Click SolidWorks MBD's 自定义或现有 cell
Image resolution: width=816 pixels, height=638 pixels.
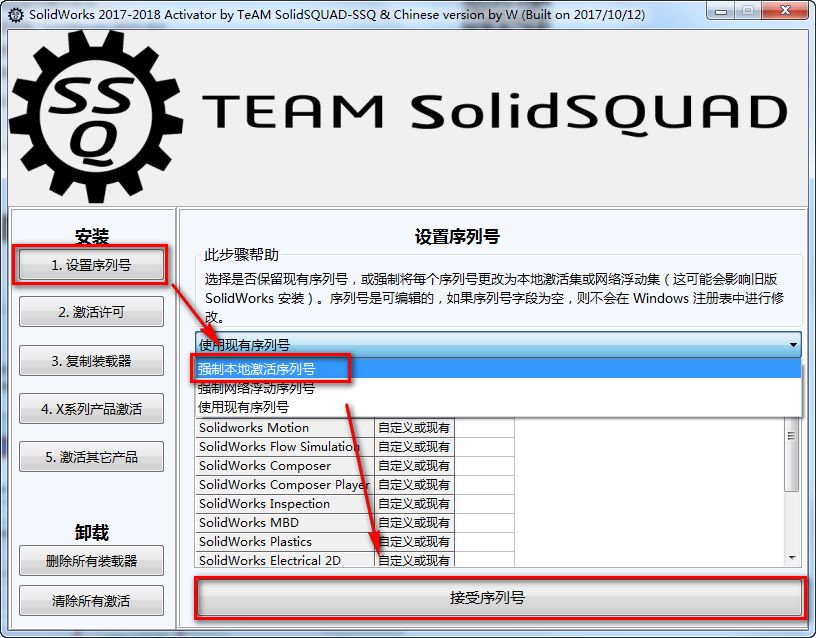(414, 522)
